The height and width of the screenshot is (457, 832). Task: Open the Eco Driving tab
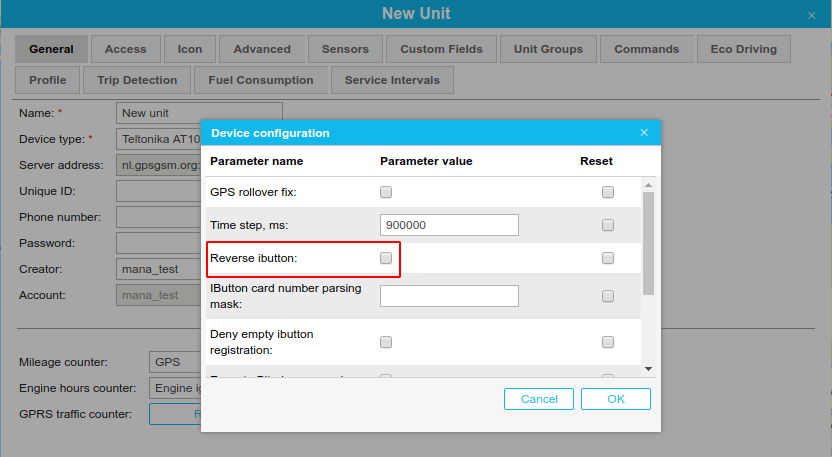pyautogui.click(x=743, y=49)
